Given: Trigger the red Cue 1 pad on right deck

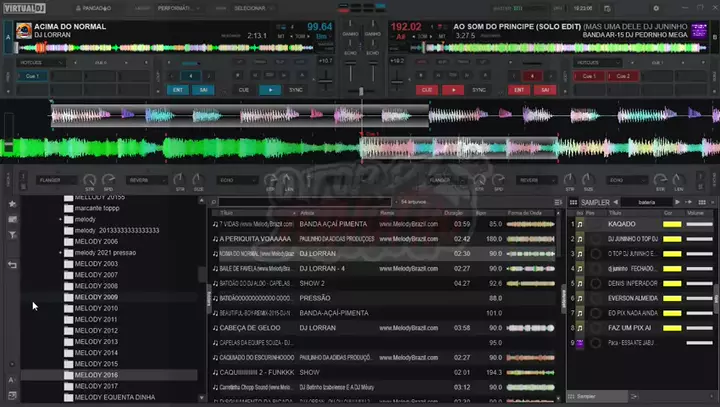Looking at the screenshot, I should tap(589, 76).
